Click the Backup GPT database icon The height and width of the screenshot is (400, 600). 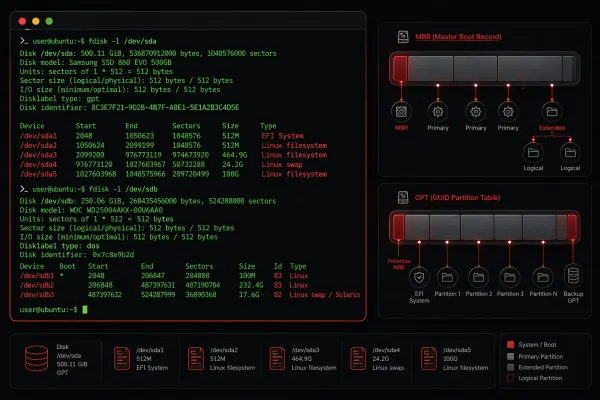(573, 276)
